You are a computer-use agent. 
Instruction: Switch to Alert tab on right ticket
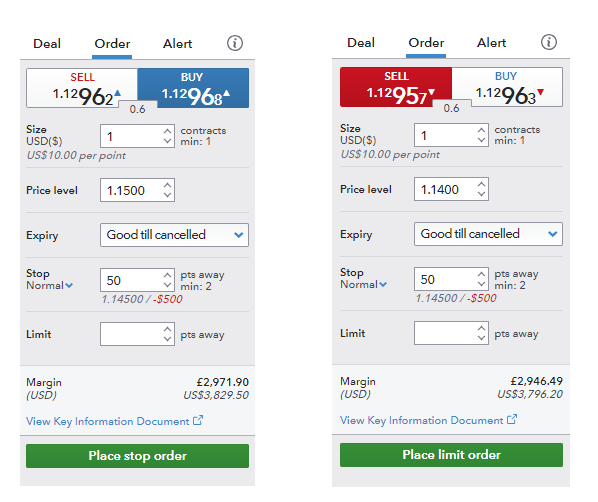pyautogui.click(x=491, y=43)
